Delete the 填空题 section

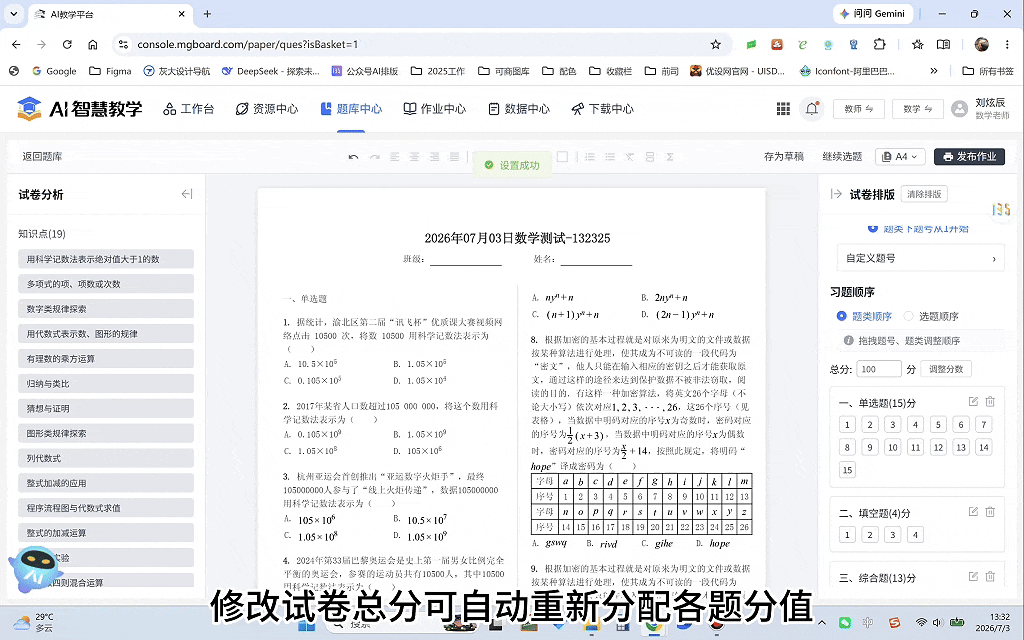pos(990,512)
